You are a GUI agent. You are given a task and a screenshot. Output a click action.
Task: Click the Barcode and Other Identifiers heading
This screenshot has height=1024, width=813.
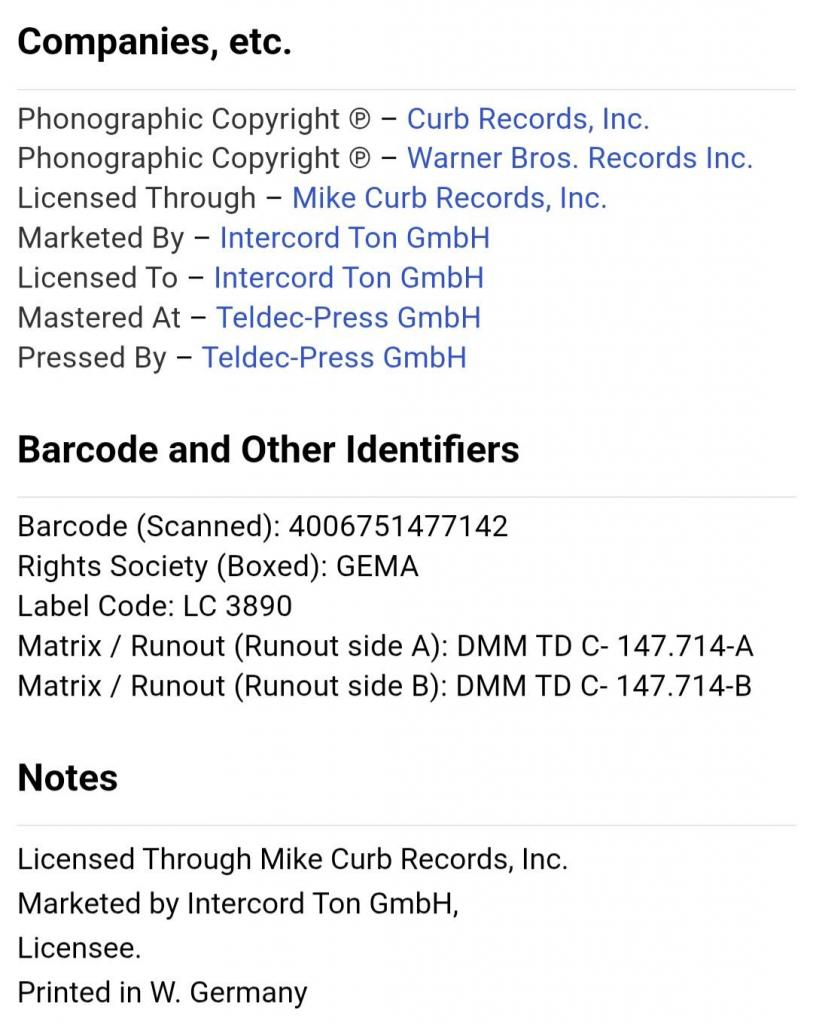point(268,449)
